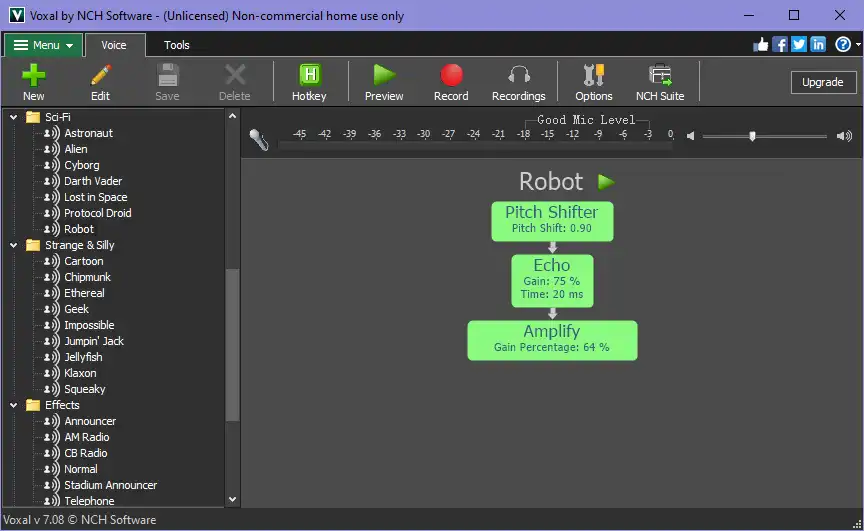Select the Jumpin' Jack voice
The image size is (864, 531).
(x=94, y=341)
